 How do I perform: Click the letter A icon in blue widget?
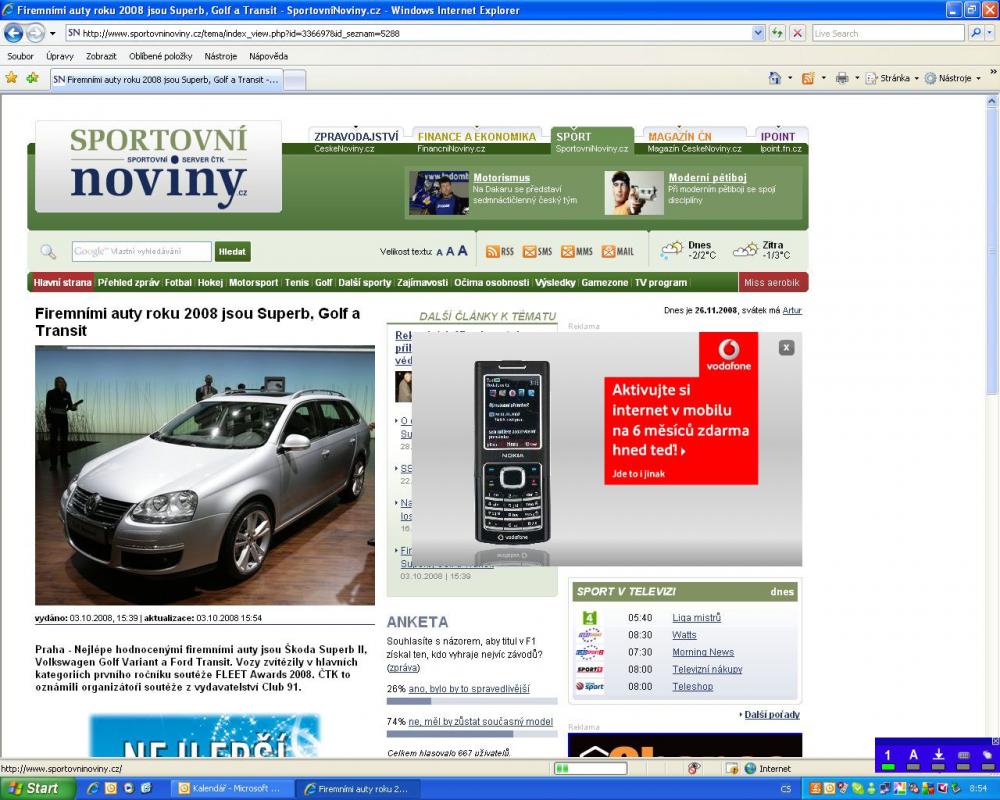pyautogui.click(x=913, y=755)
